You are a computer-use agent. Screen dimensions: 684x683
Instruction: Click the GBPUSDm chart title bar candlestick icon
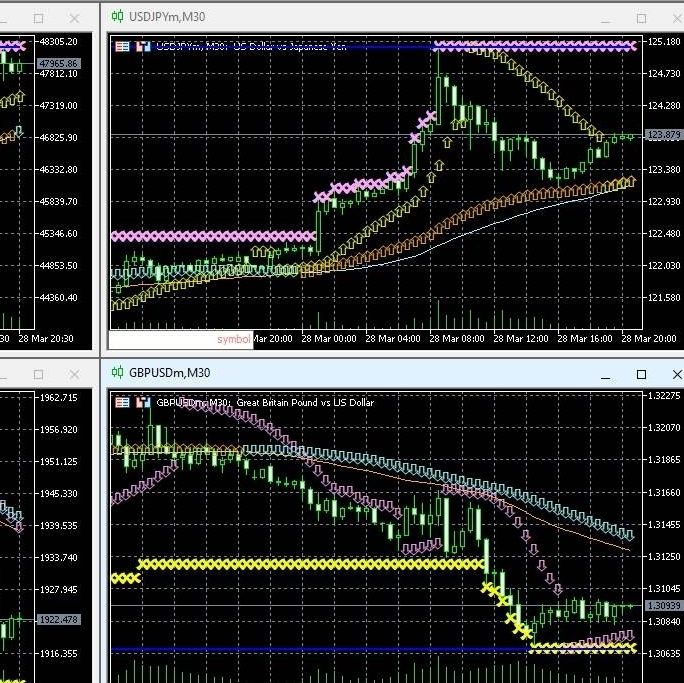coord(117,372)
